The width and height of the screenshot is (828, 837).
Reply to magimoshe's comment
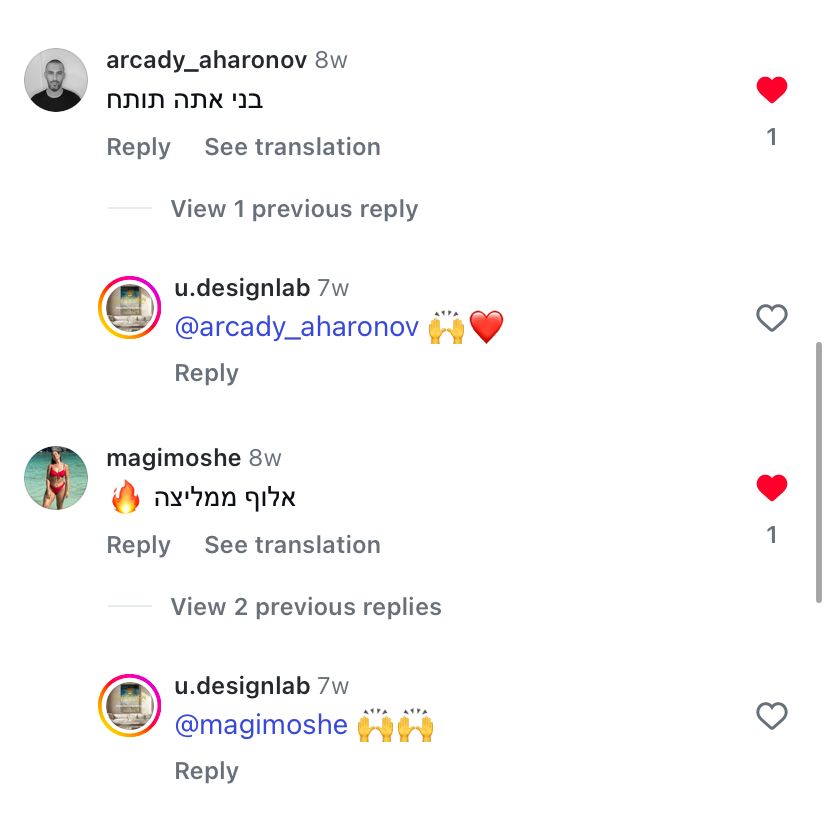(x=138, y=545)
